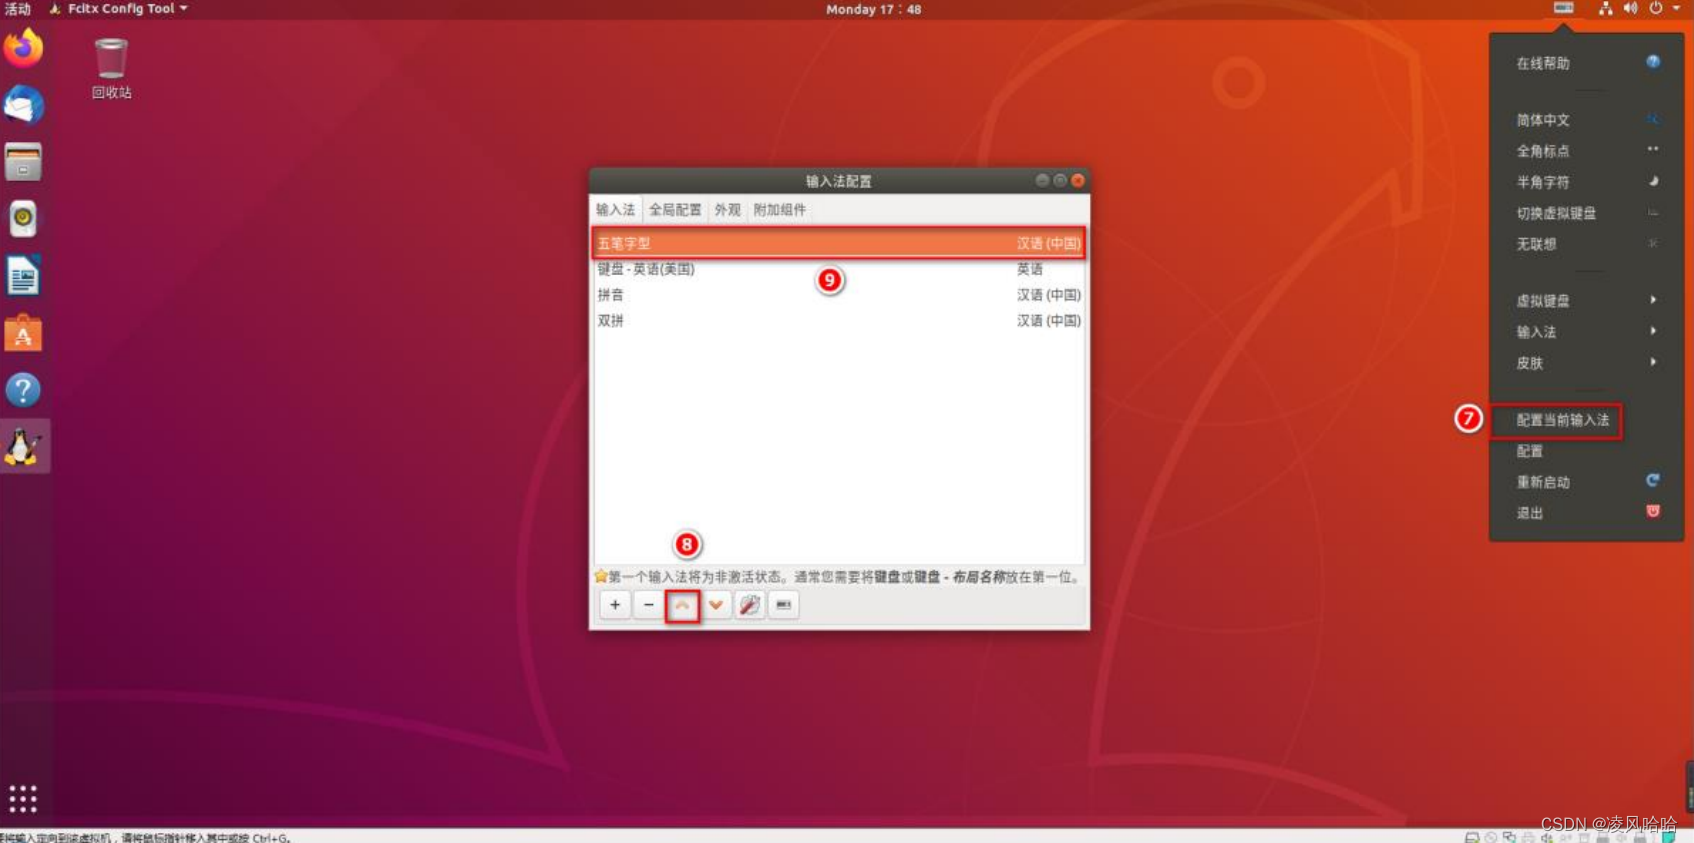Select the 拼音 input method row
This screenshot has width=1694, height=843.
(x=838, y=295)
